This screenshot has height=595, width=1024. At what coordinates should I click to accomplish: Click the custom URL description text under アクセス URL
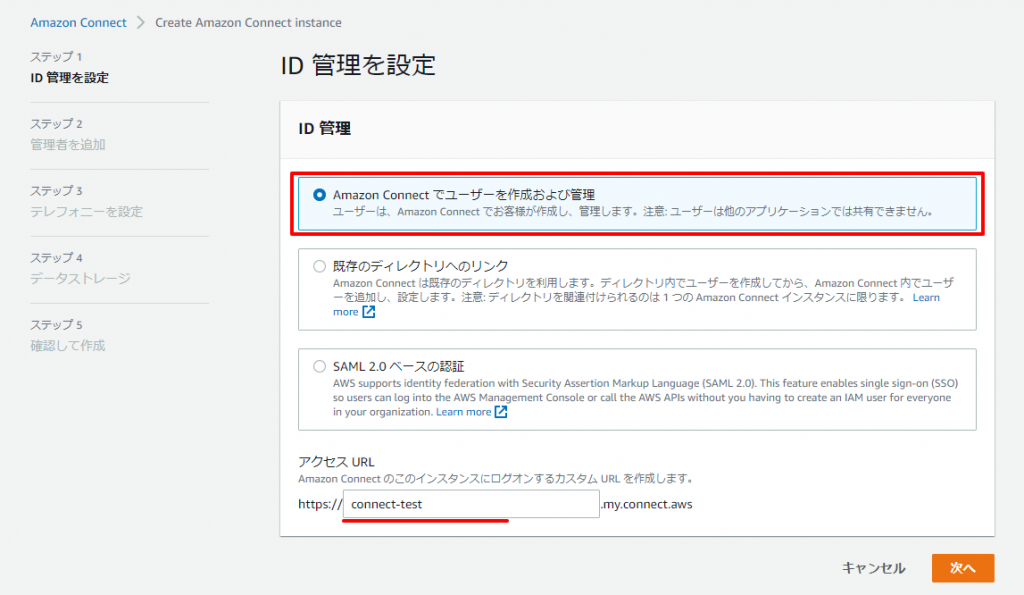(x=495, y=479)
